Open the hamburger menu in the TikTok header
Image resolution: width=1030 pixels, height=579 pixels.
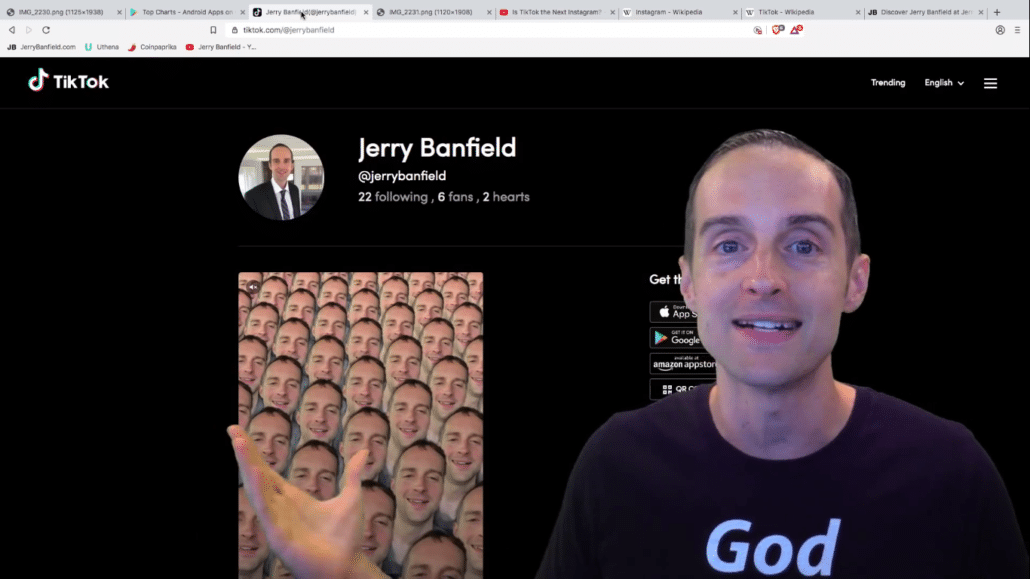pyautogui.click(x=990, y=83)
